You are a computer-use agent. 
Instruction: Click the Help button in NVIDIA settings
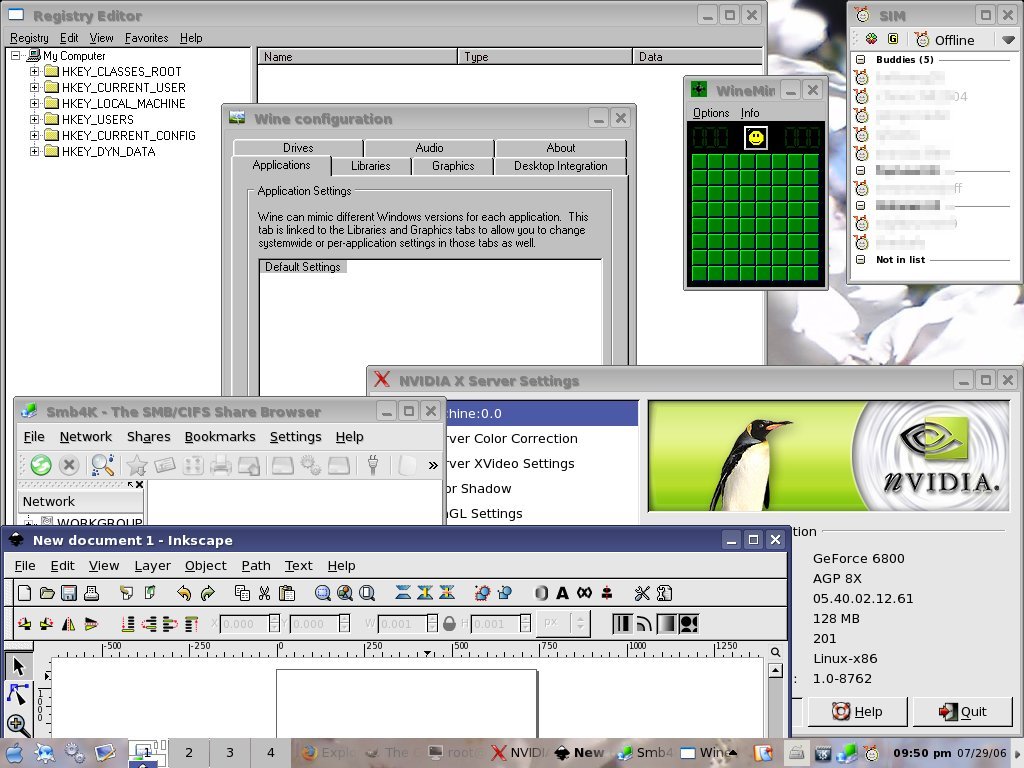click(857, 711)
